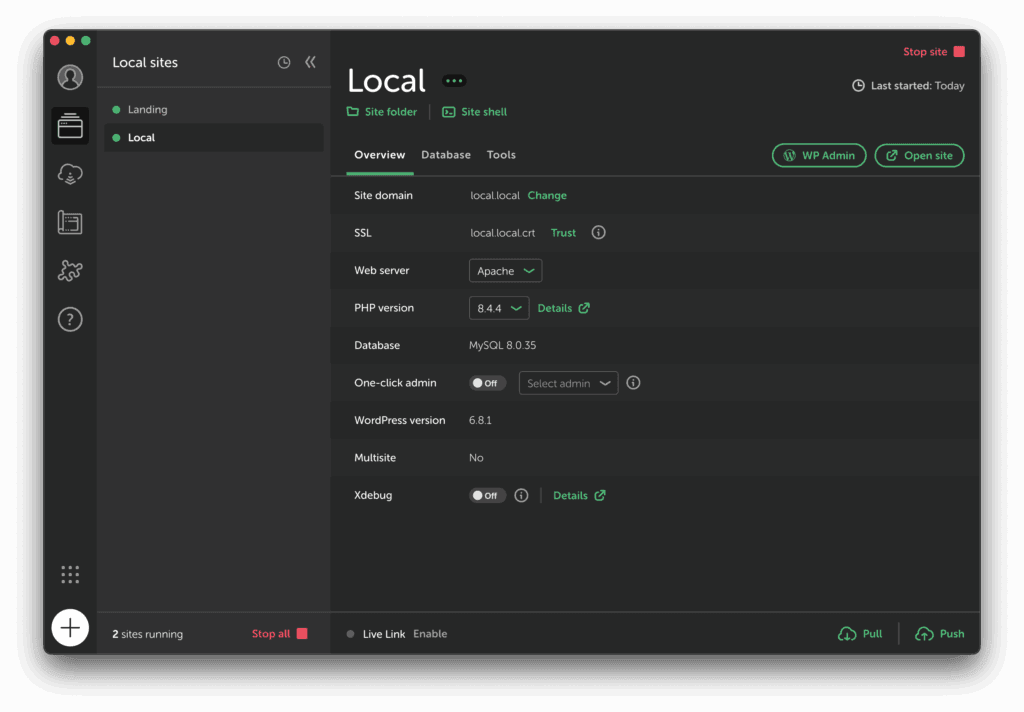Click the Xdebug info icon
Image resolution: width=1024 pixels, height=712 pixels.
tap(520, 495)
